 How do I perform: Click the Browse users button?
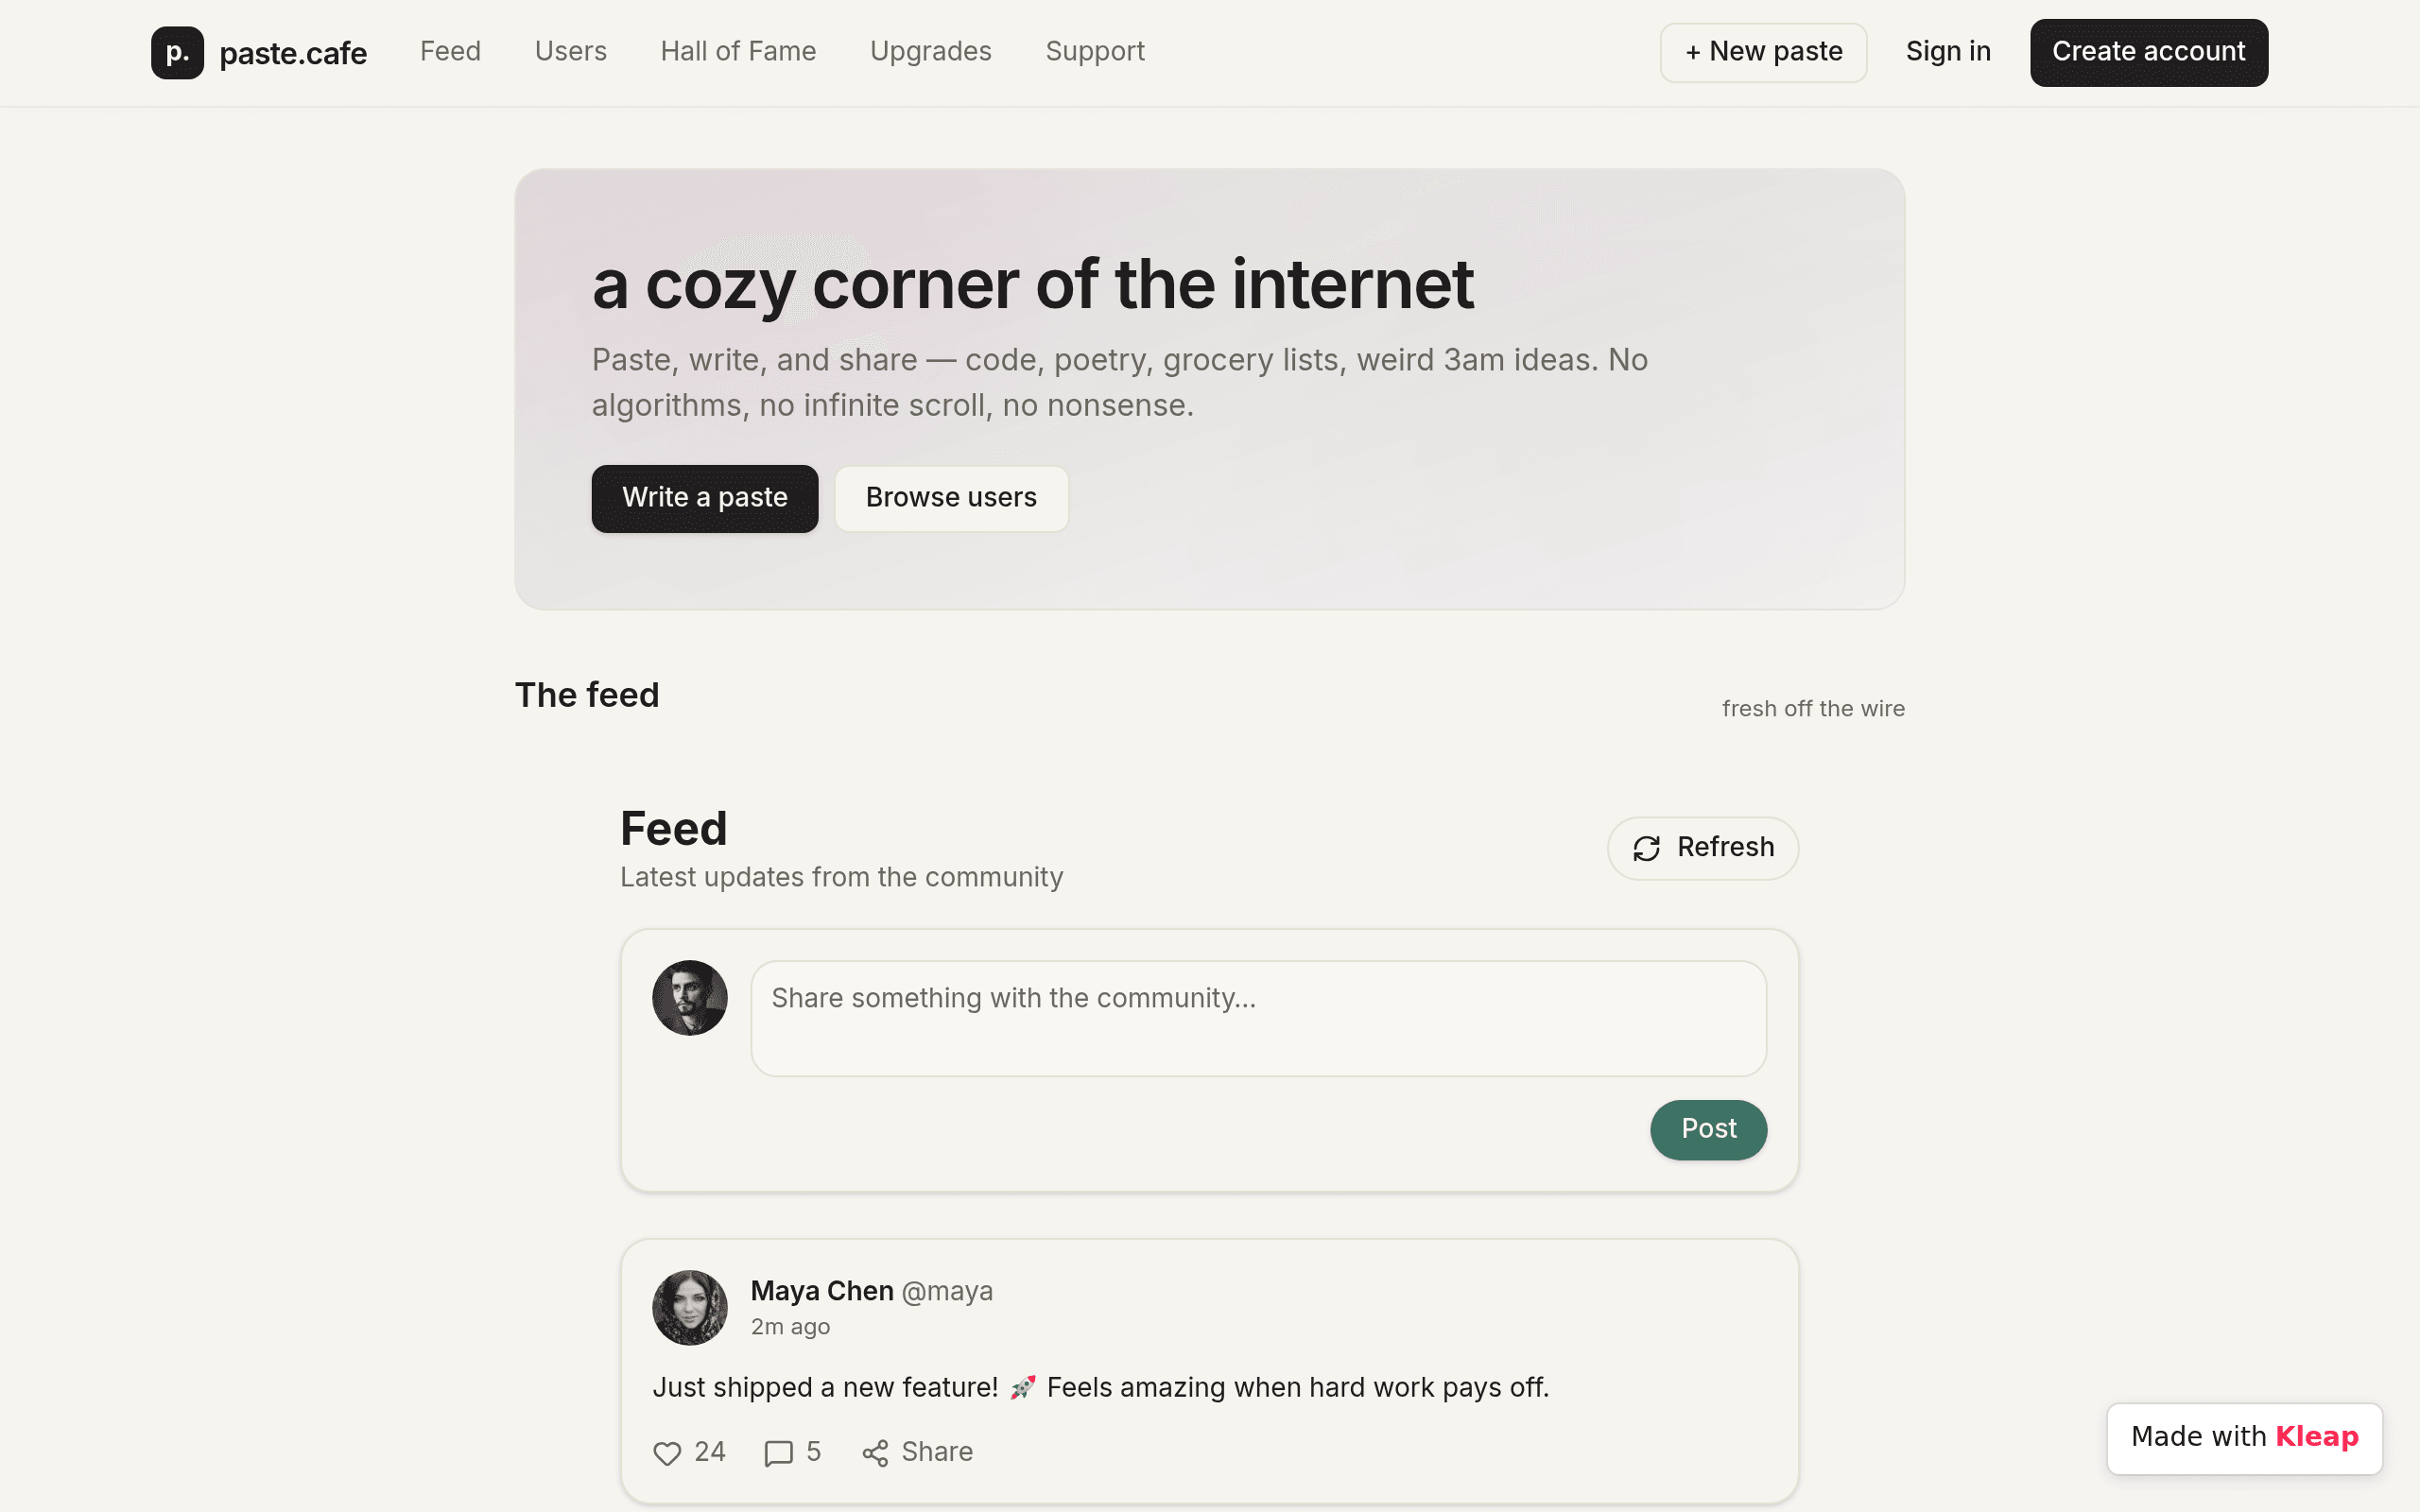[x=951, y=498]
